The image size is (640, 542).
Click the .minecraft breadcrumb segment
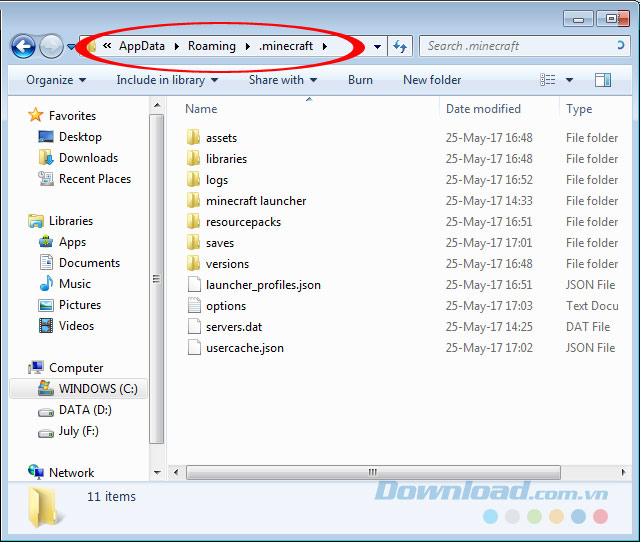[286, 46]
